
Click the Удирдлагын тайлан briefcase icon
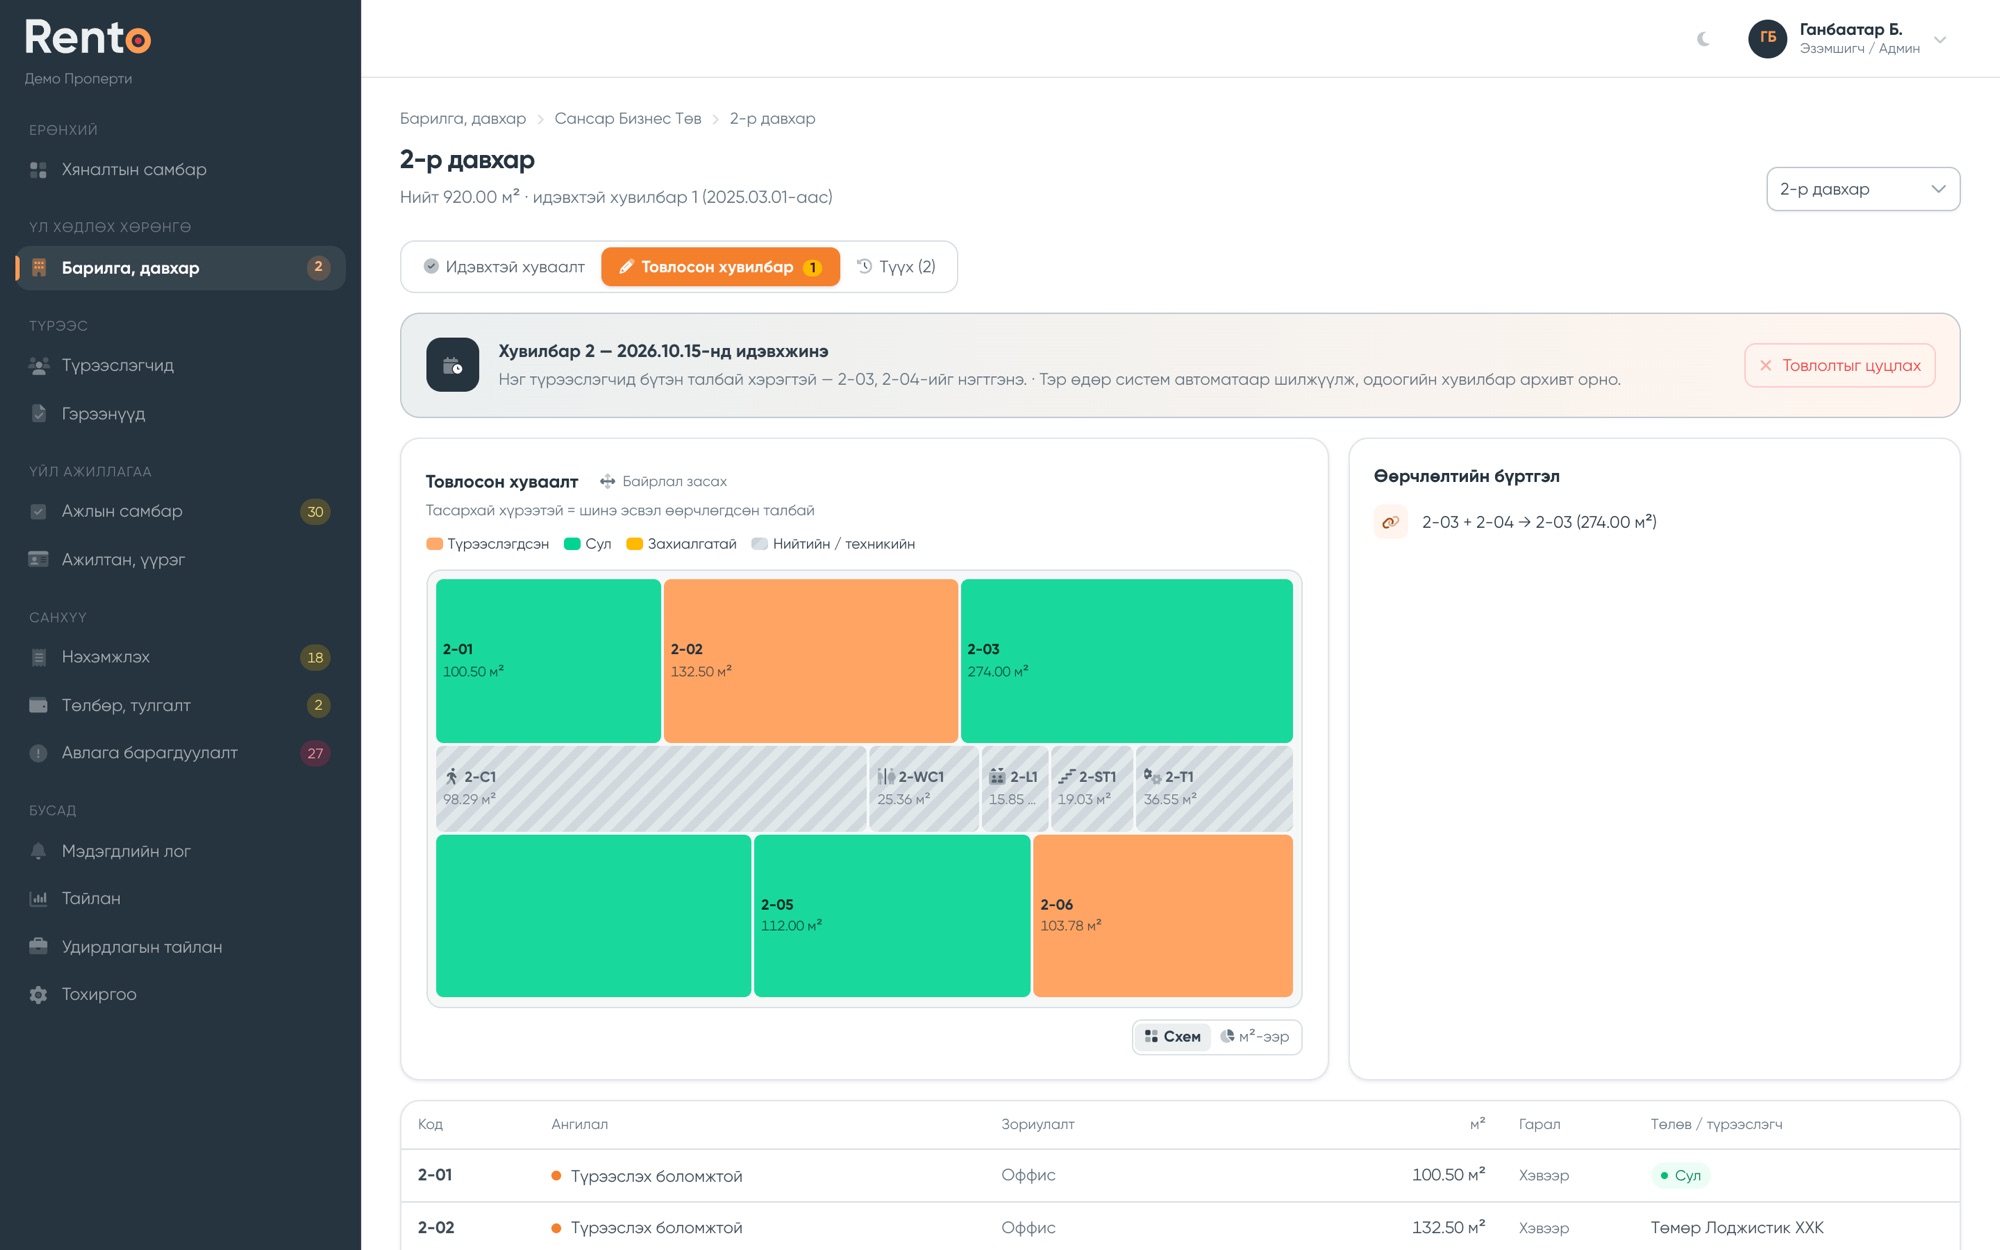[38, 947]
